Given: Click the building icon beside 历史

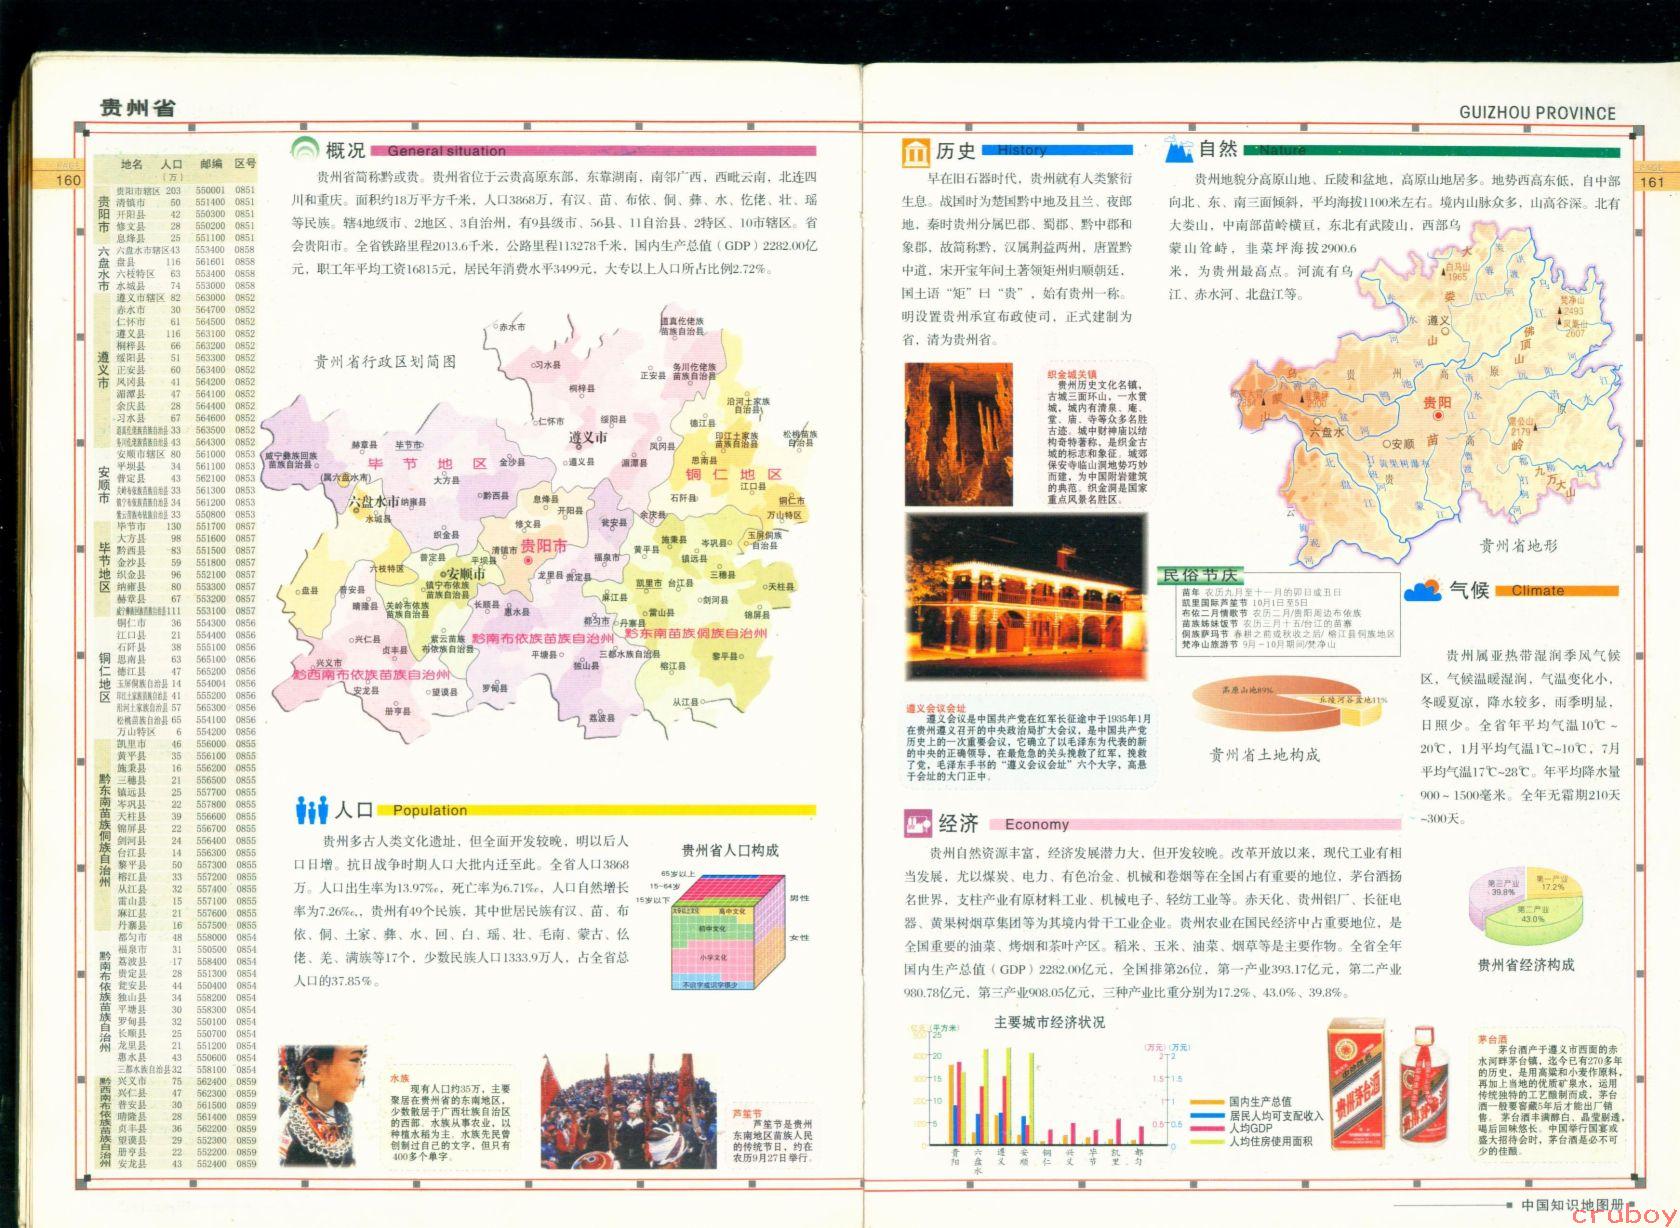Looking at the screenshot, I should [x=915, y=152].
